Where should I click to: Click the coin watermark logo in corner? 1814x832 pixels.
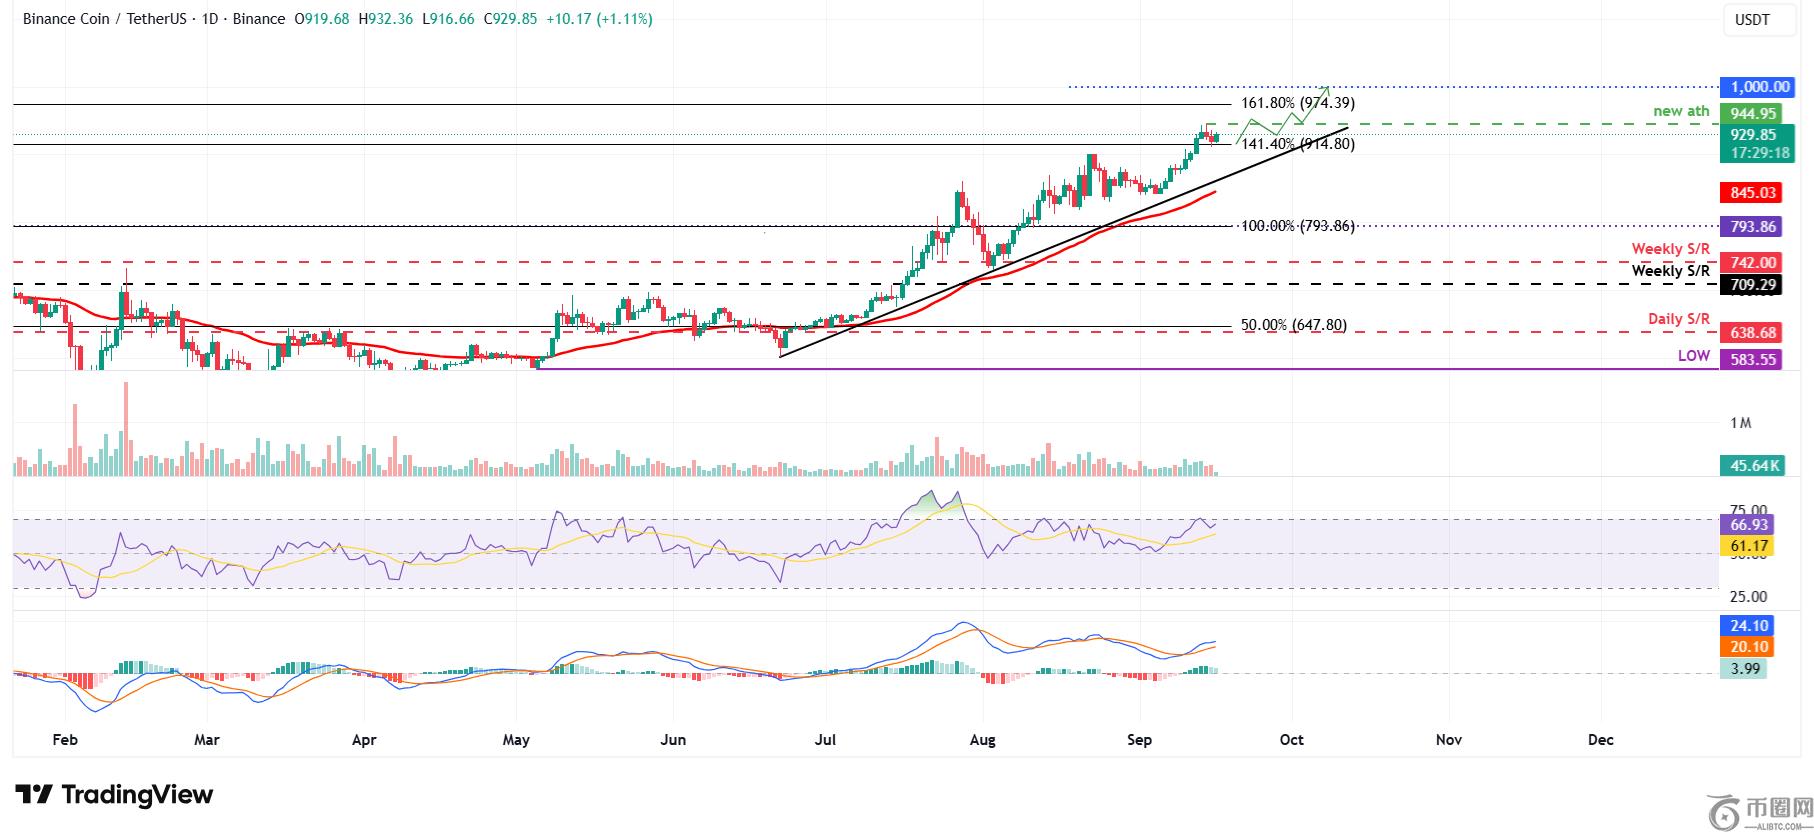(x=1722, y=811)
